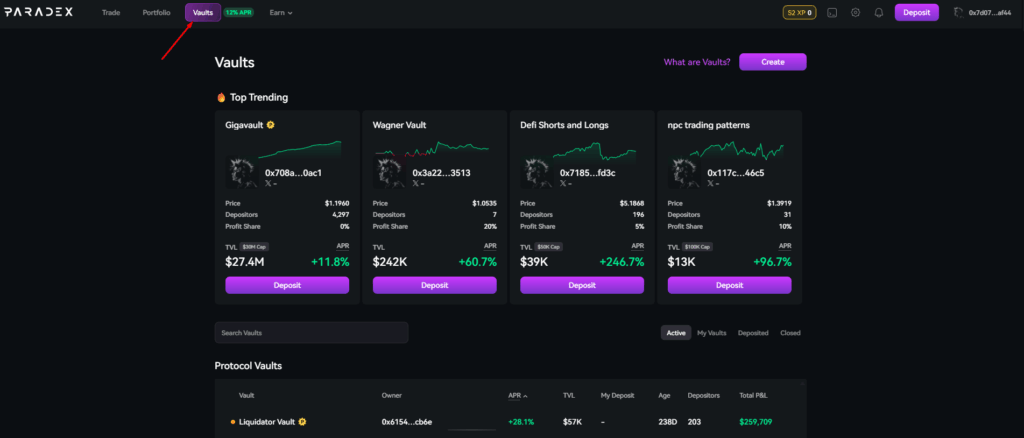Click the wallet avatar beside 0x7d07...af44

pyautogui.click(x=959, y=12)
